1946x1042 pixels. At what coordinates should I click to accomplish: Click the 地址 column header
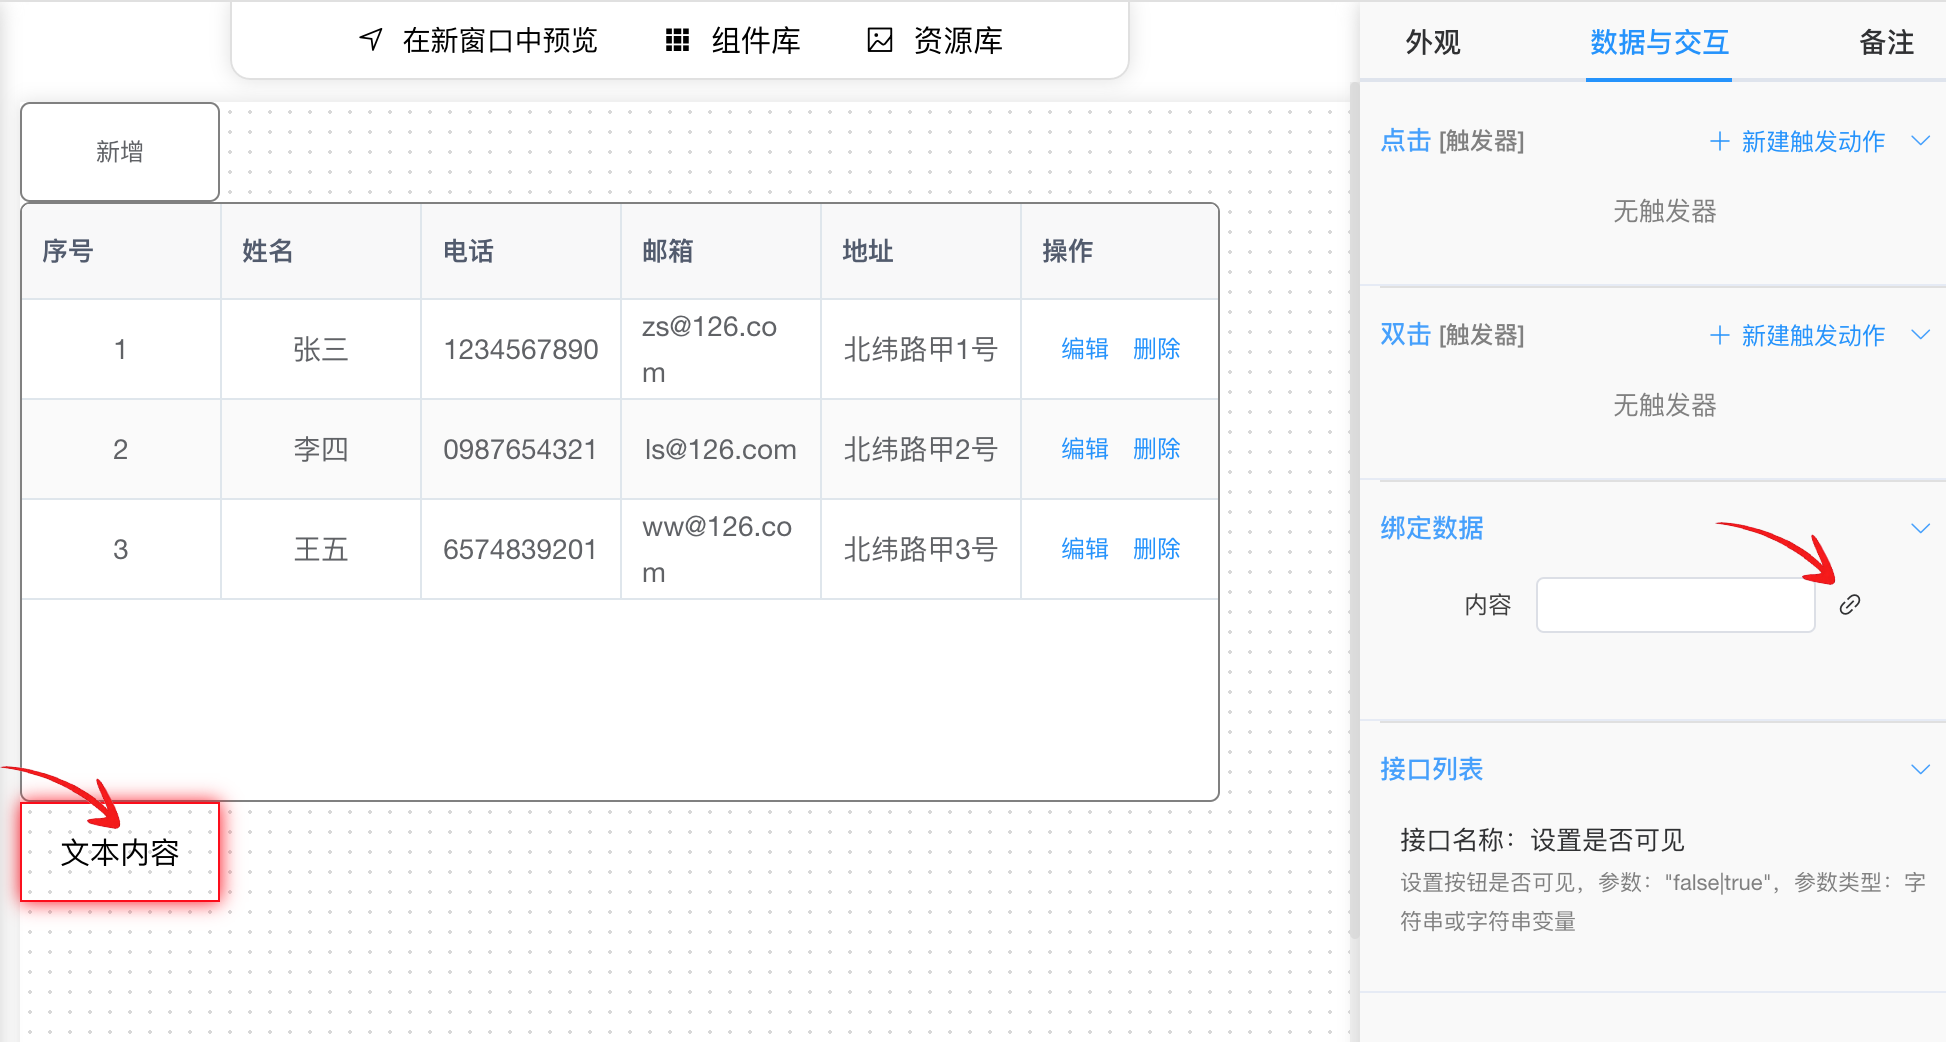pyautogui.click(x=921, y=251)
